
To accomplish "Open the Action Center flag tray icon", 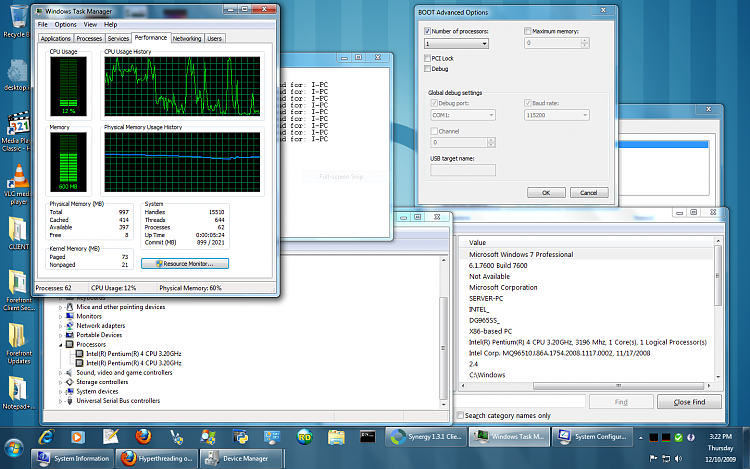I will coord(653,458).
